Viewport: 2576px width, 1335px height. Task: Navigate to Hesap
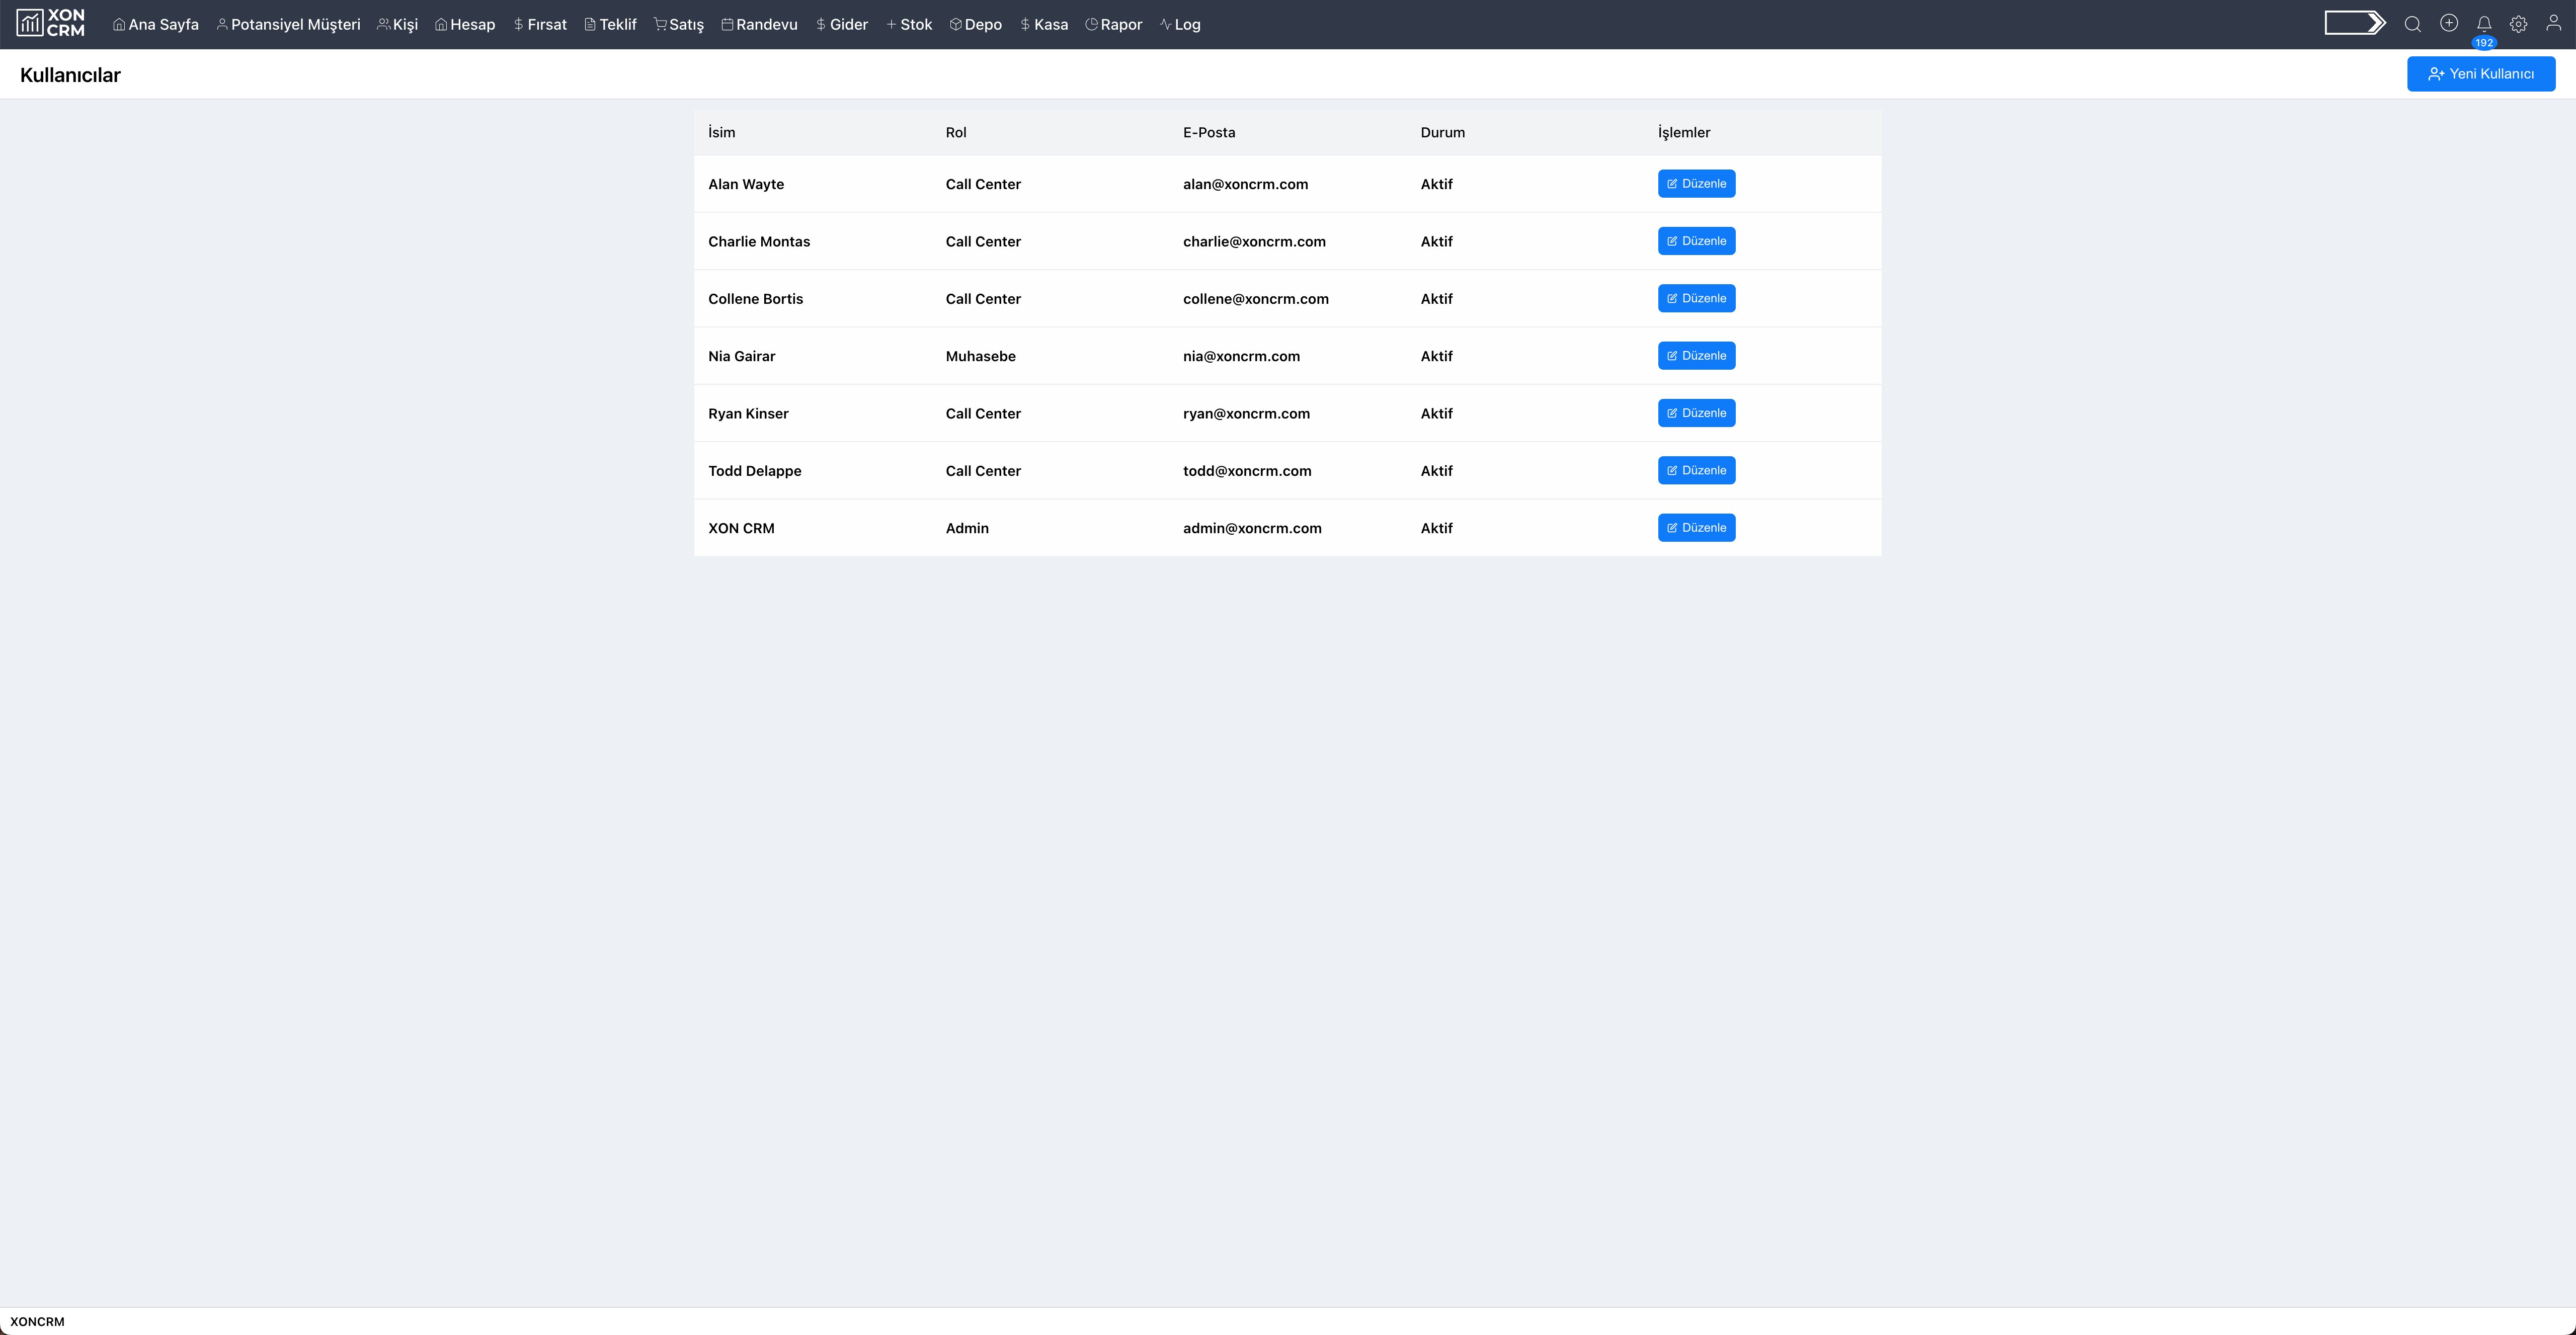tap(465, 24)
